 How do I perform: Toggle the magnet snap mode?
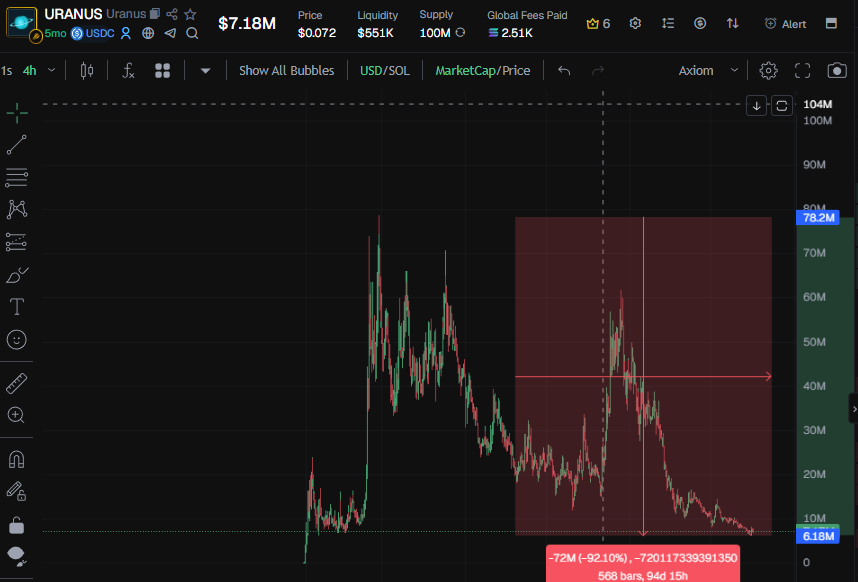coord(17,459)
